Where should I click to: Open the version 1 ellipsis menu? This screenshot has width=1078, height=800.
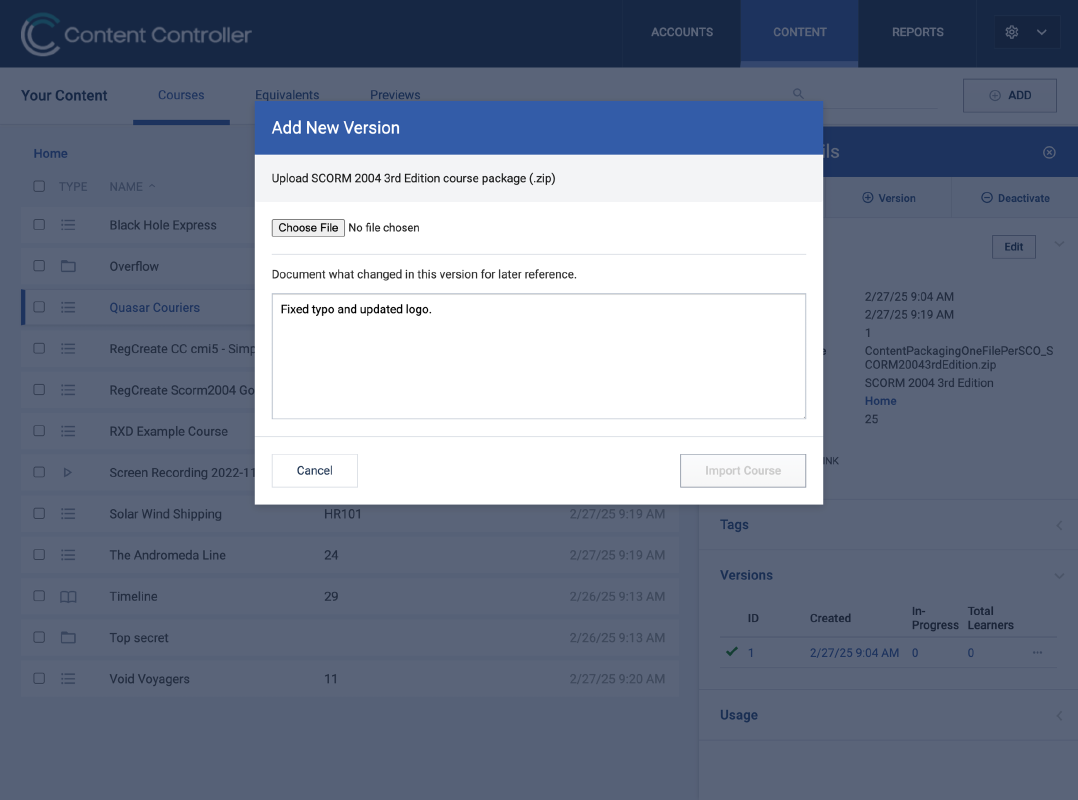[x=1037, y=652]
